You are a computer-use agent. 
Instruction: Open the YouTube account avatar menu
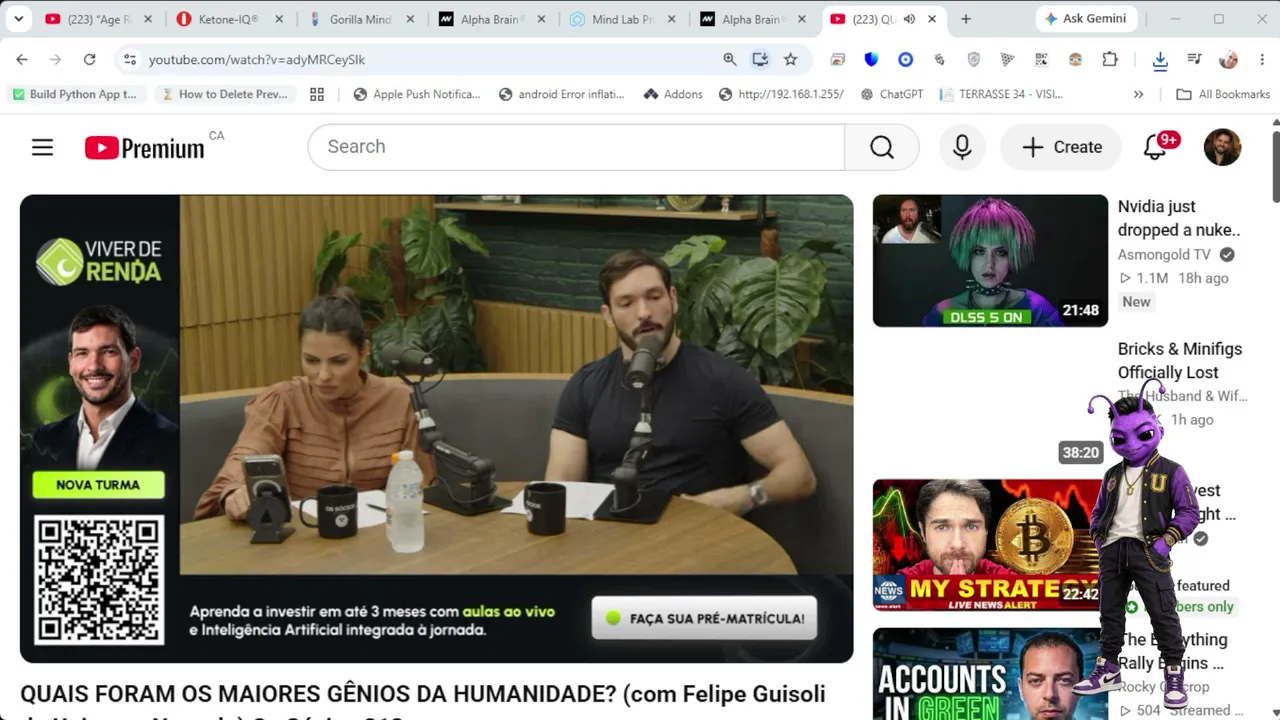click(1222, 148)
